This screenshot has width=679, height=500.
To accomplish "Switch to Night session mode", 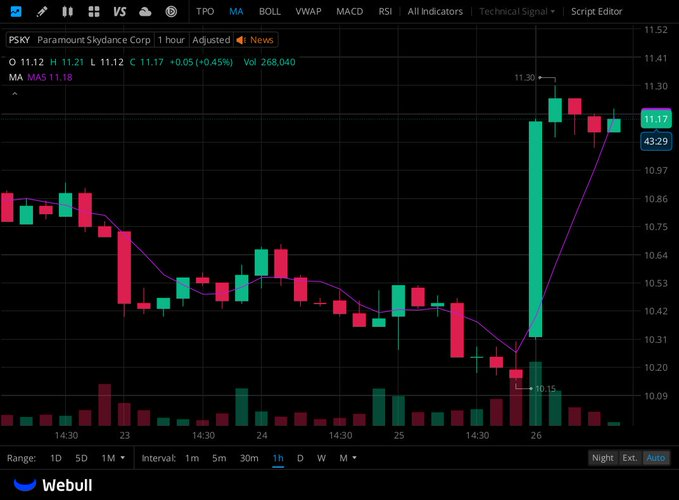I will pyautogui.click(x=602, y=458).
